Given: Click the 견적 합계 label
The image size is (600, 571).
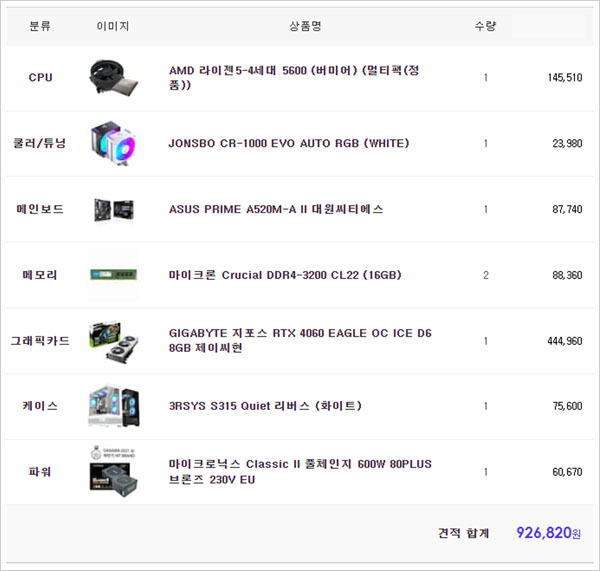Looking at the screenshot, I should pyautogui.click(x=463, y=533).
